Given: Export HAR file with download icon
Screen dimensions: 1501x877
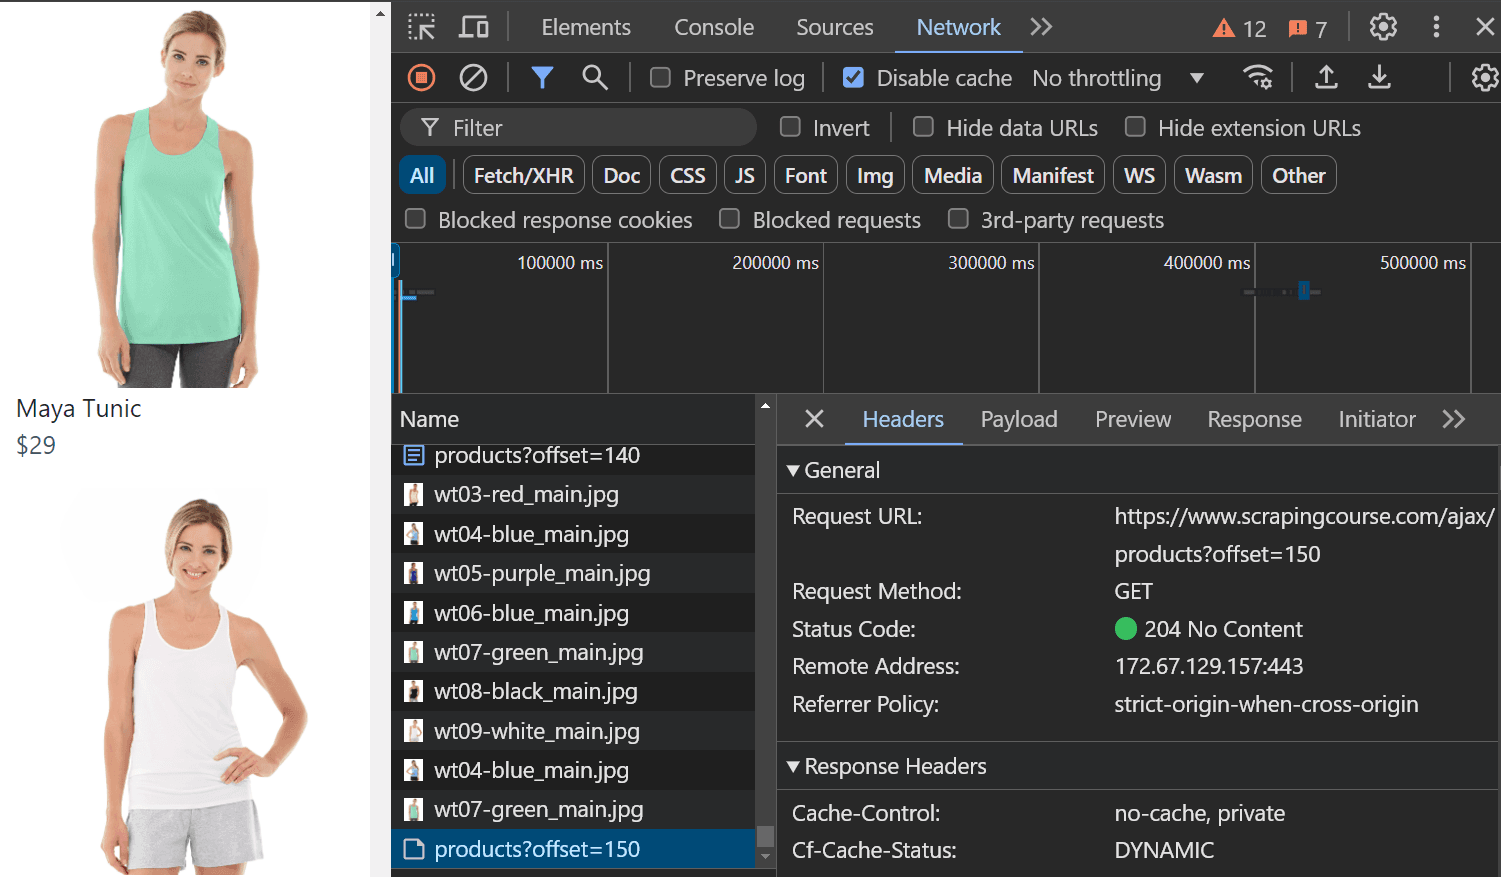Looking at the screenshot, I should pos(1379,78).
